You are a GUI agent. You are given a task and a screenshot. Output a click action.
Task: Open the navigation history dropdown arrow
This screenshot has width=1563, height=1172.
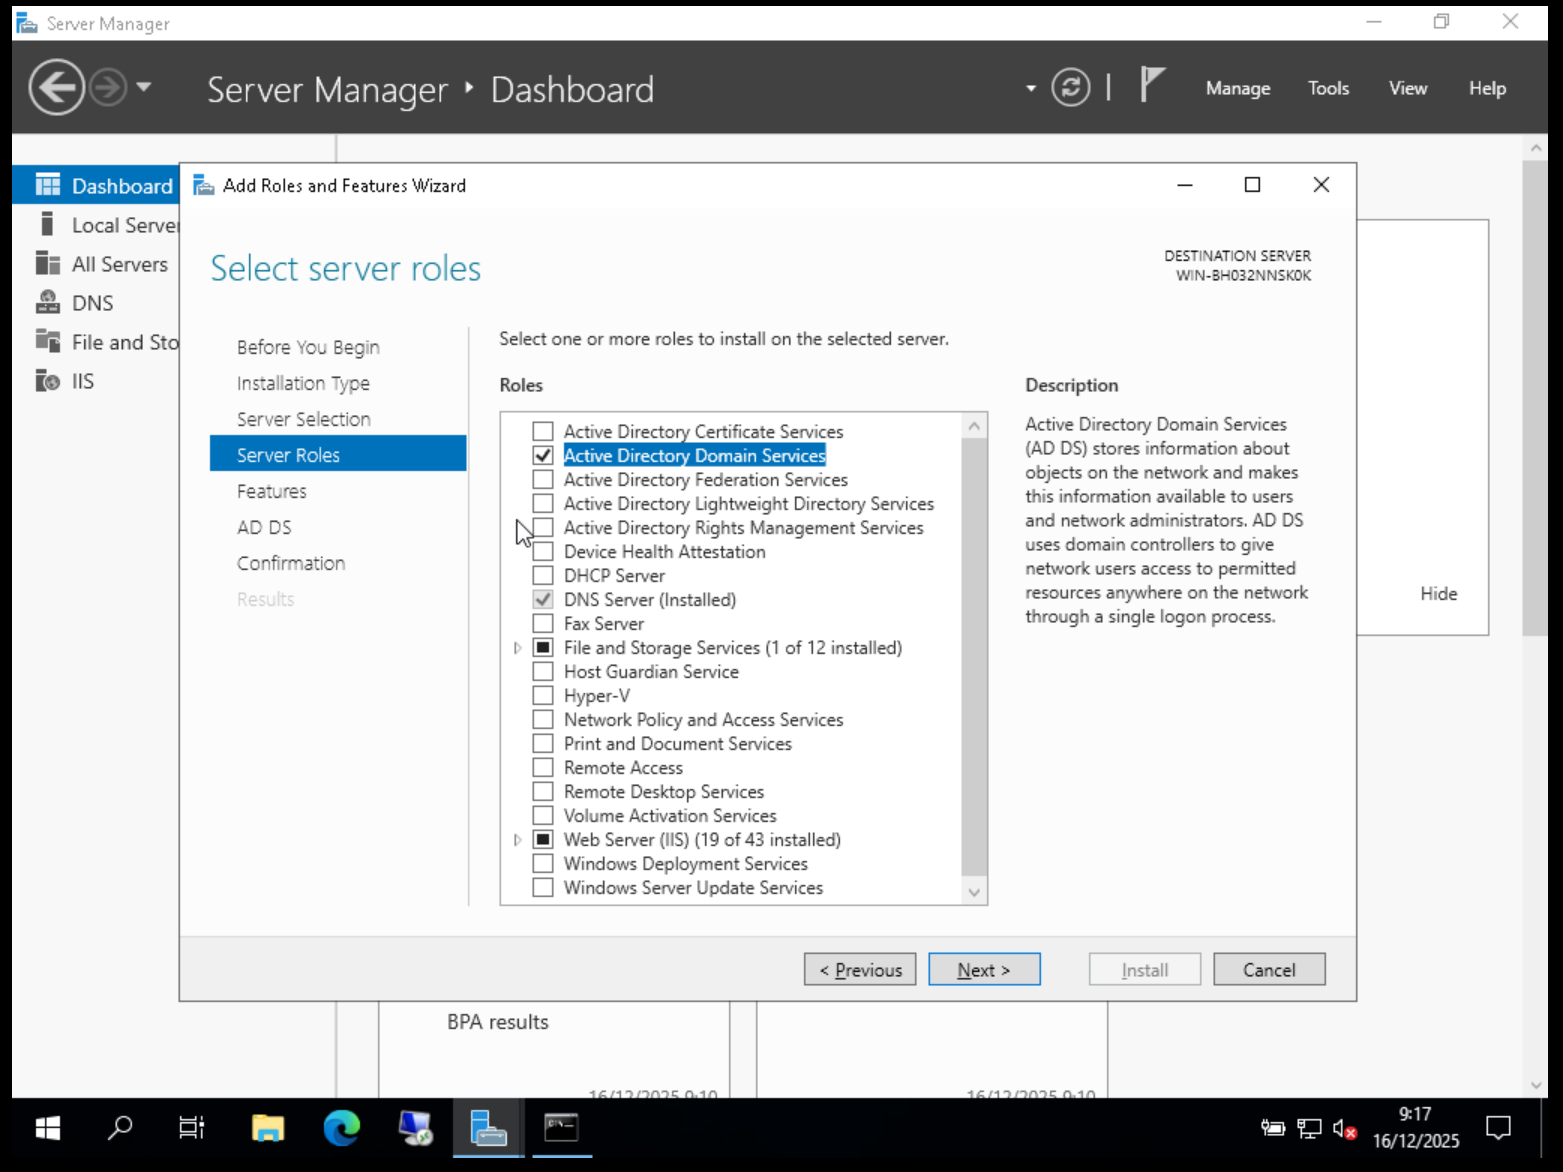(144, 88)
